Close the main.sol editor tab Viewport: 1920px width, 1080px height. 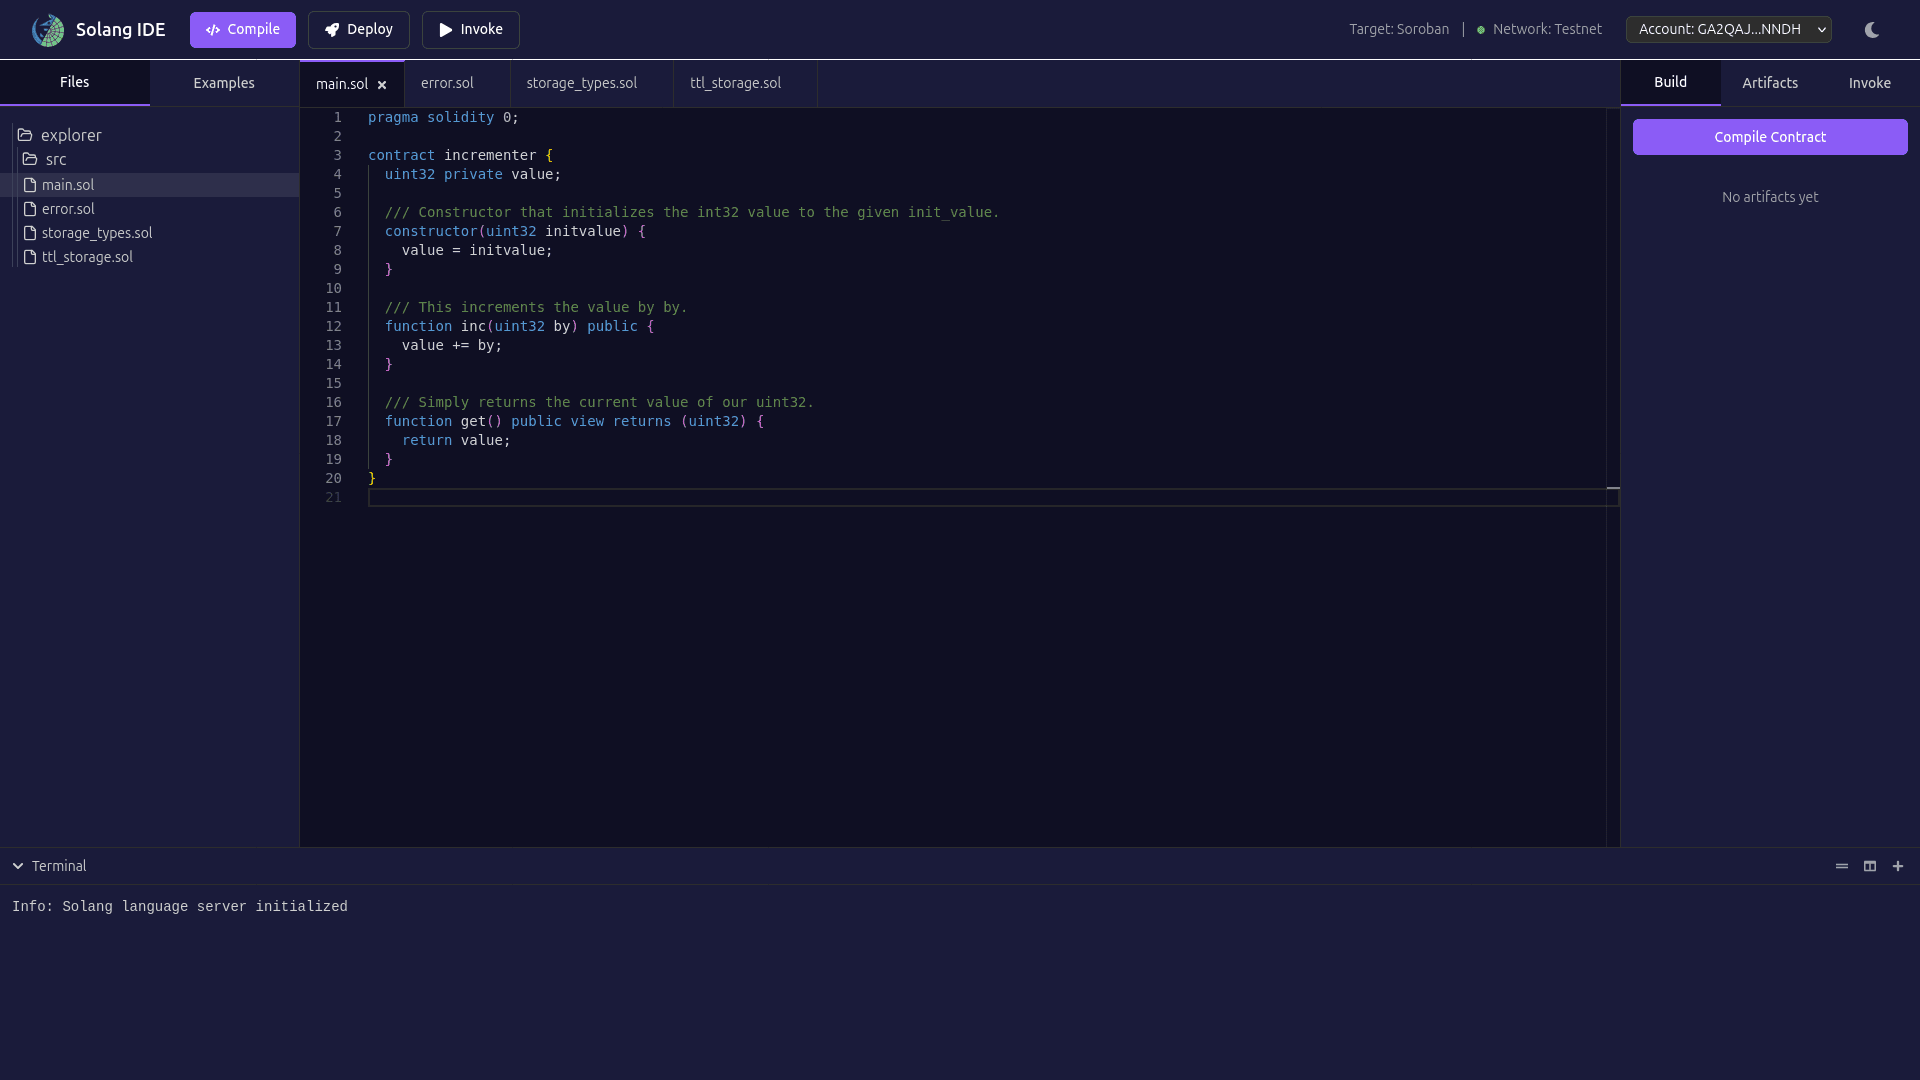click(x=382, y=85)
